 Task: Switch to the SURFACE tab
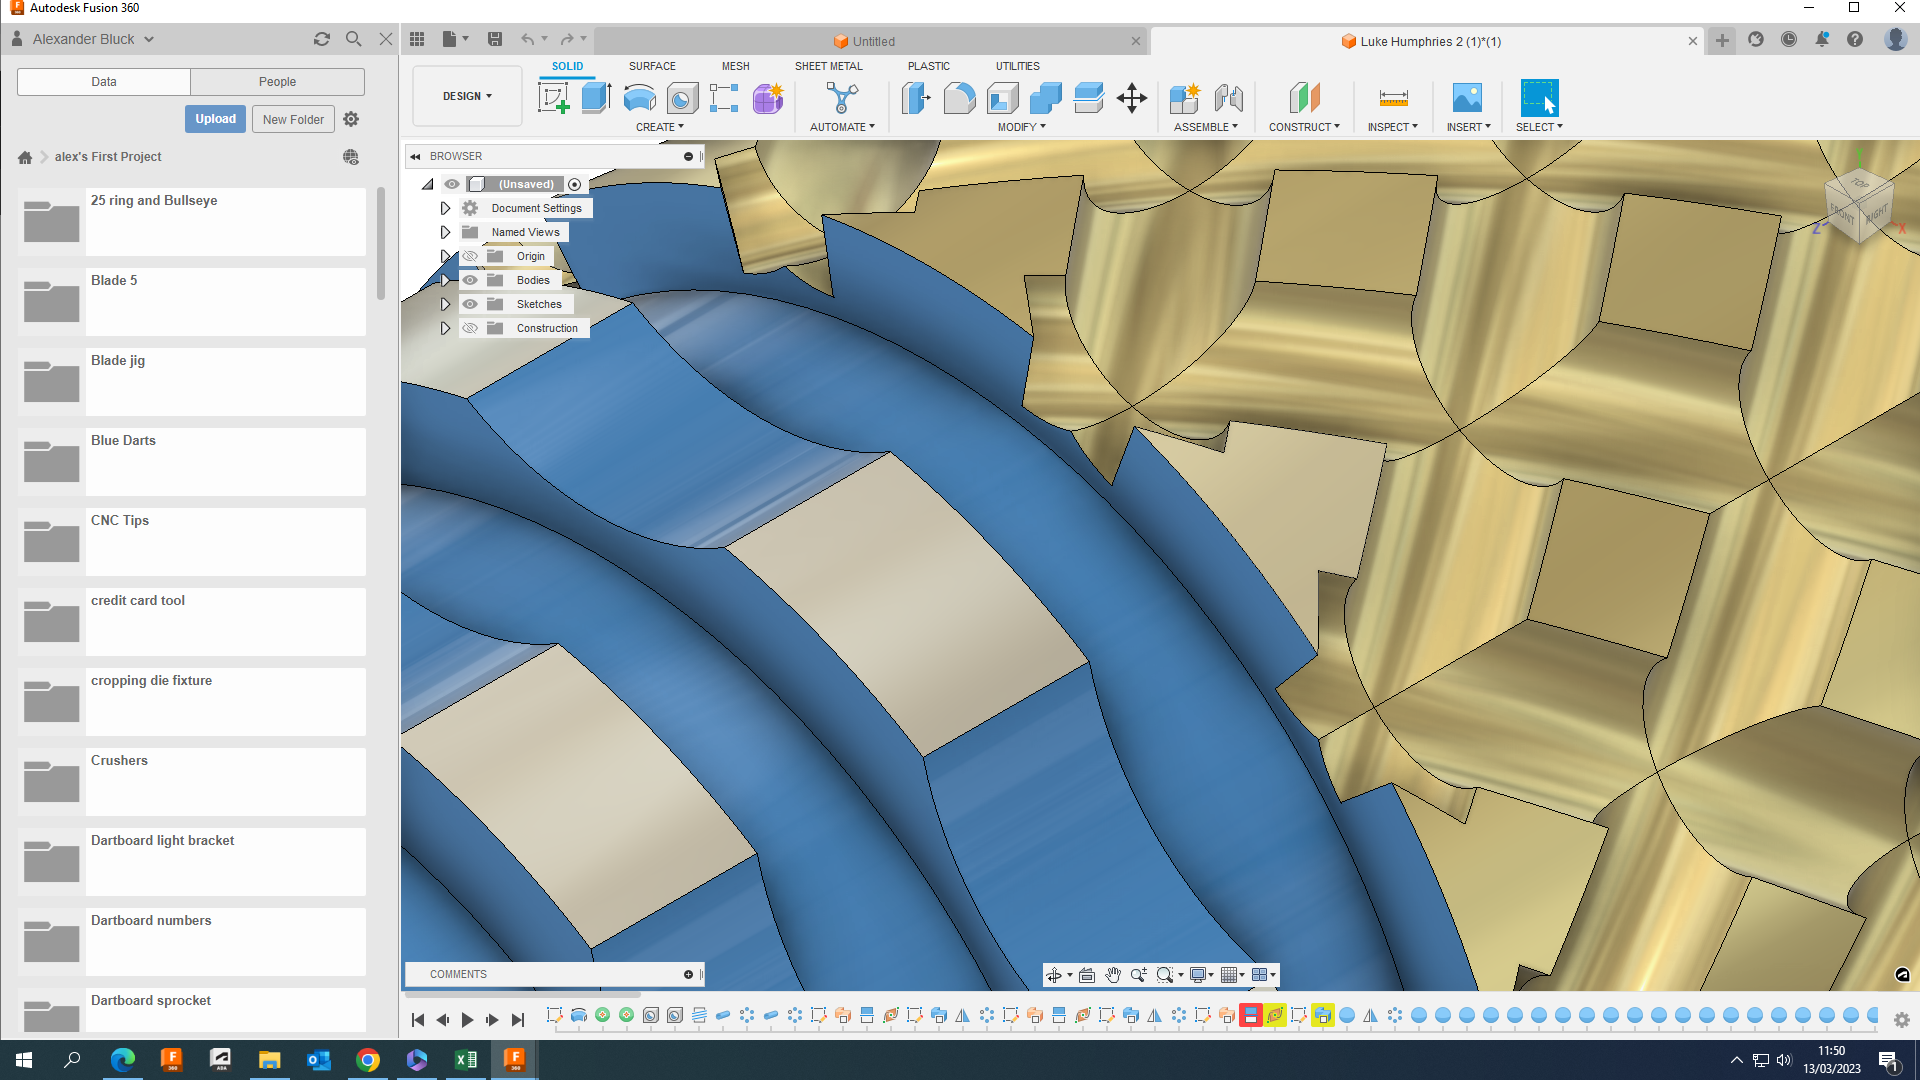652,66
